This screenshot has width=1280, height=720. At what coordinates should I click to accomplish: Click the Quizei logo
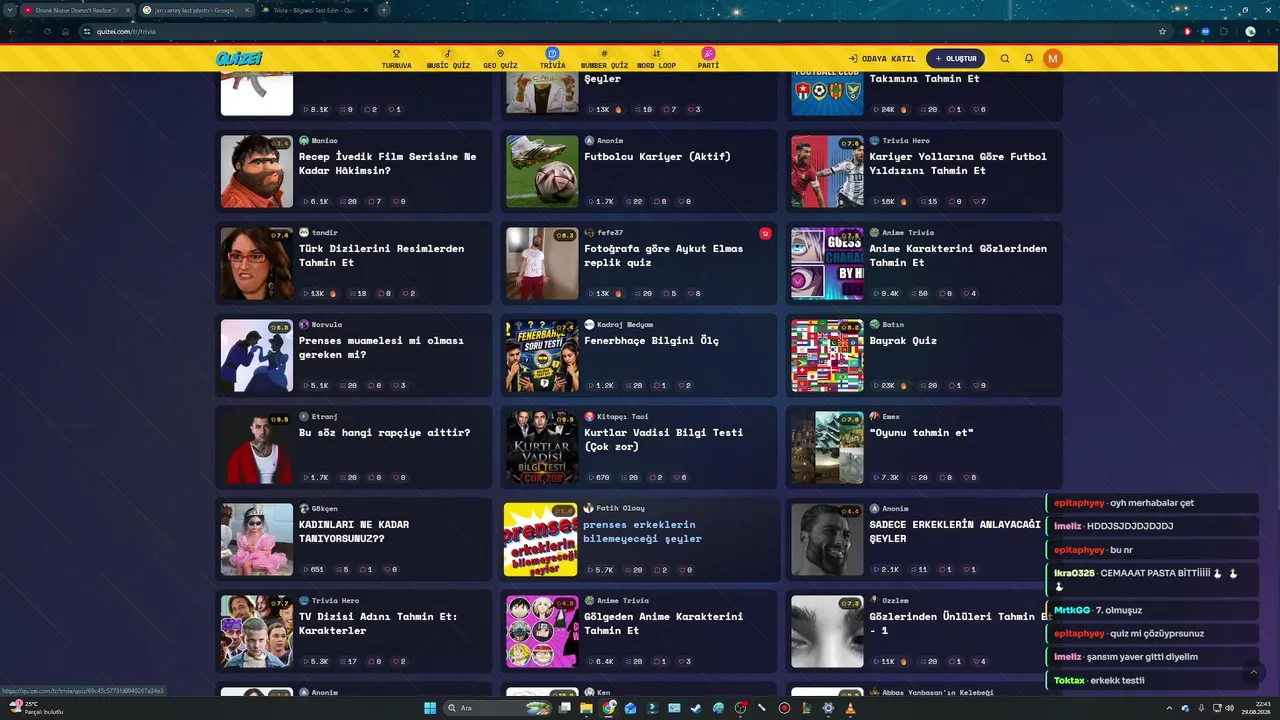tap(238, 59)
